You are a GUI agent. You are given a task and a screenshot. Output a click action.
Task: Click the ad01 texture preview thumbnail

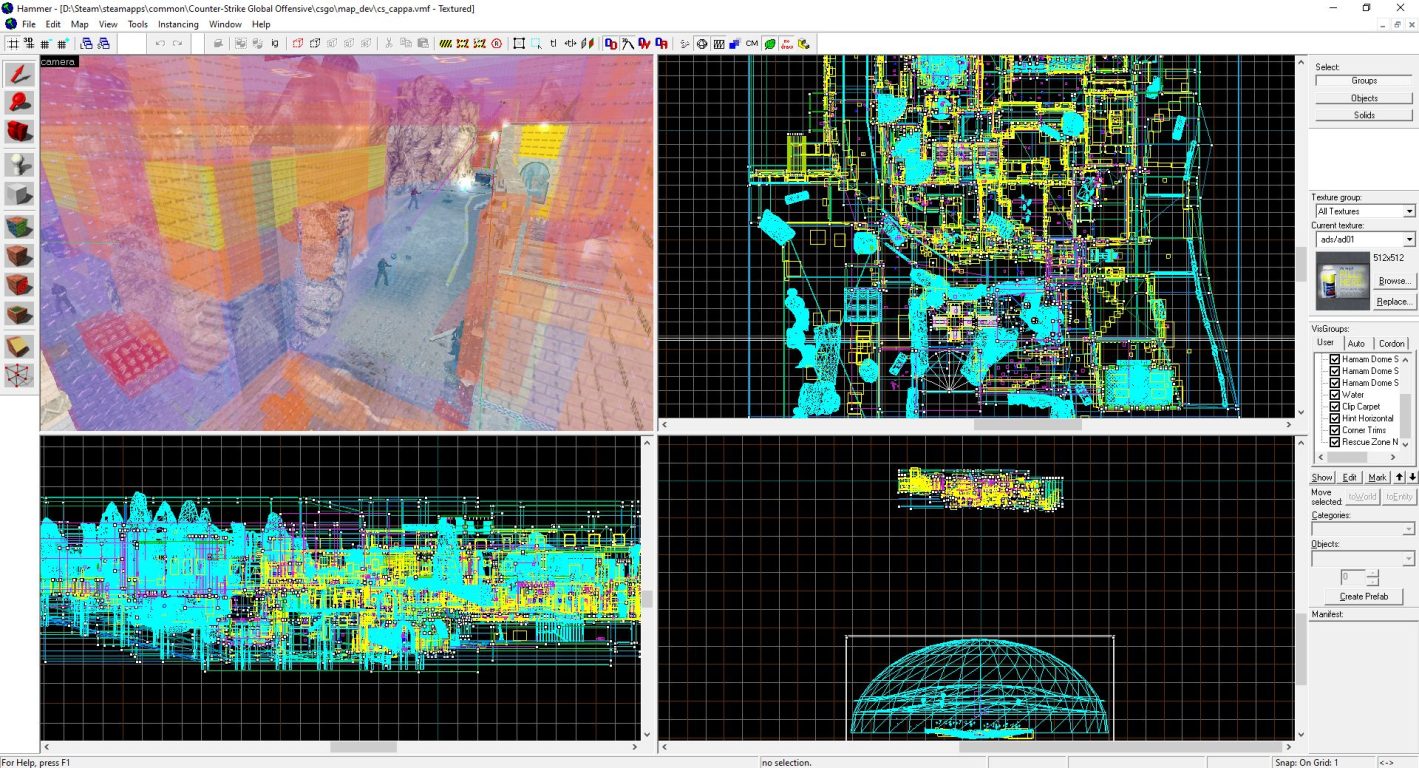pos(1342,281)
